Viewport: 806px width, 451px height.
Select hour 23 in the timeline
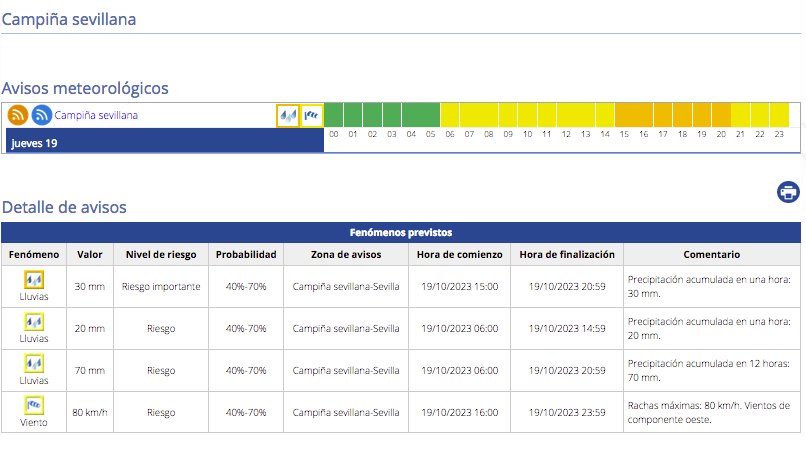point(779,114)
